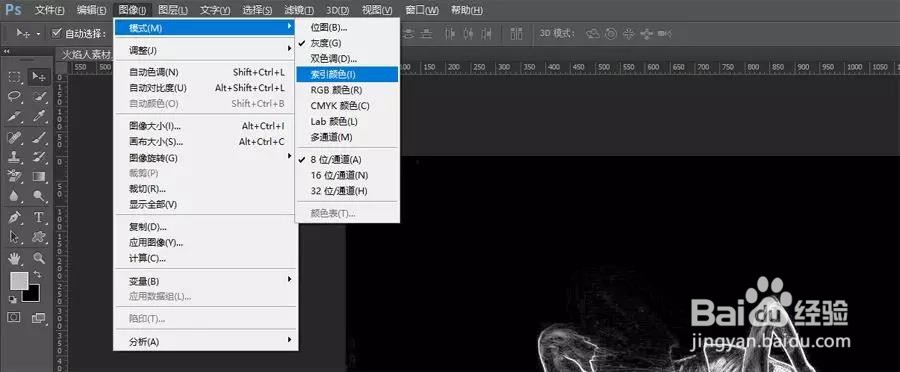This screenshot has width=900, height=372.
Task: Select the Rectangular Marquee tool
Action: tap(15, 77)
